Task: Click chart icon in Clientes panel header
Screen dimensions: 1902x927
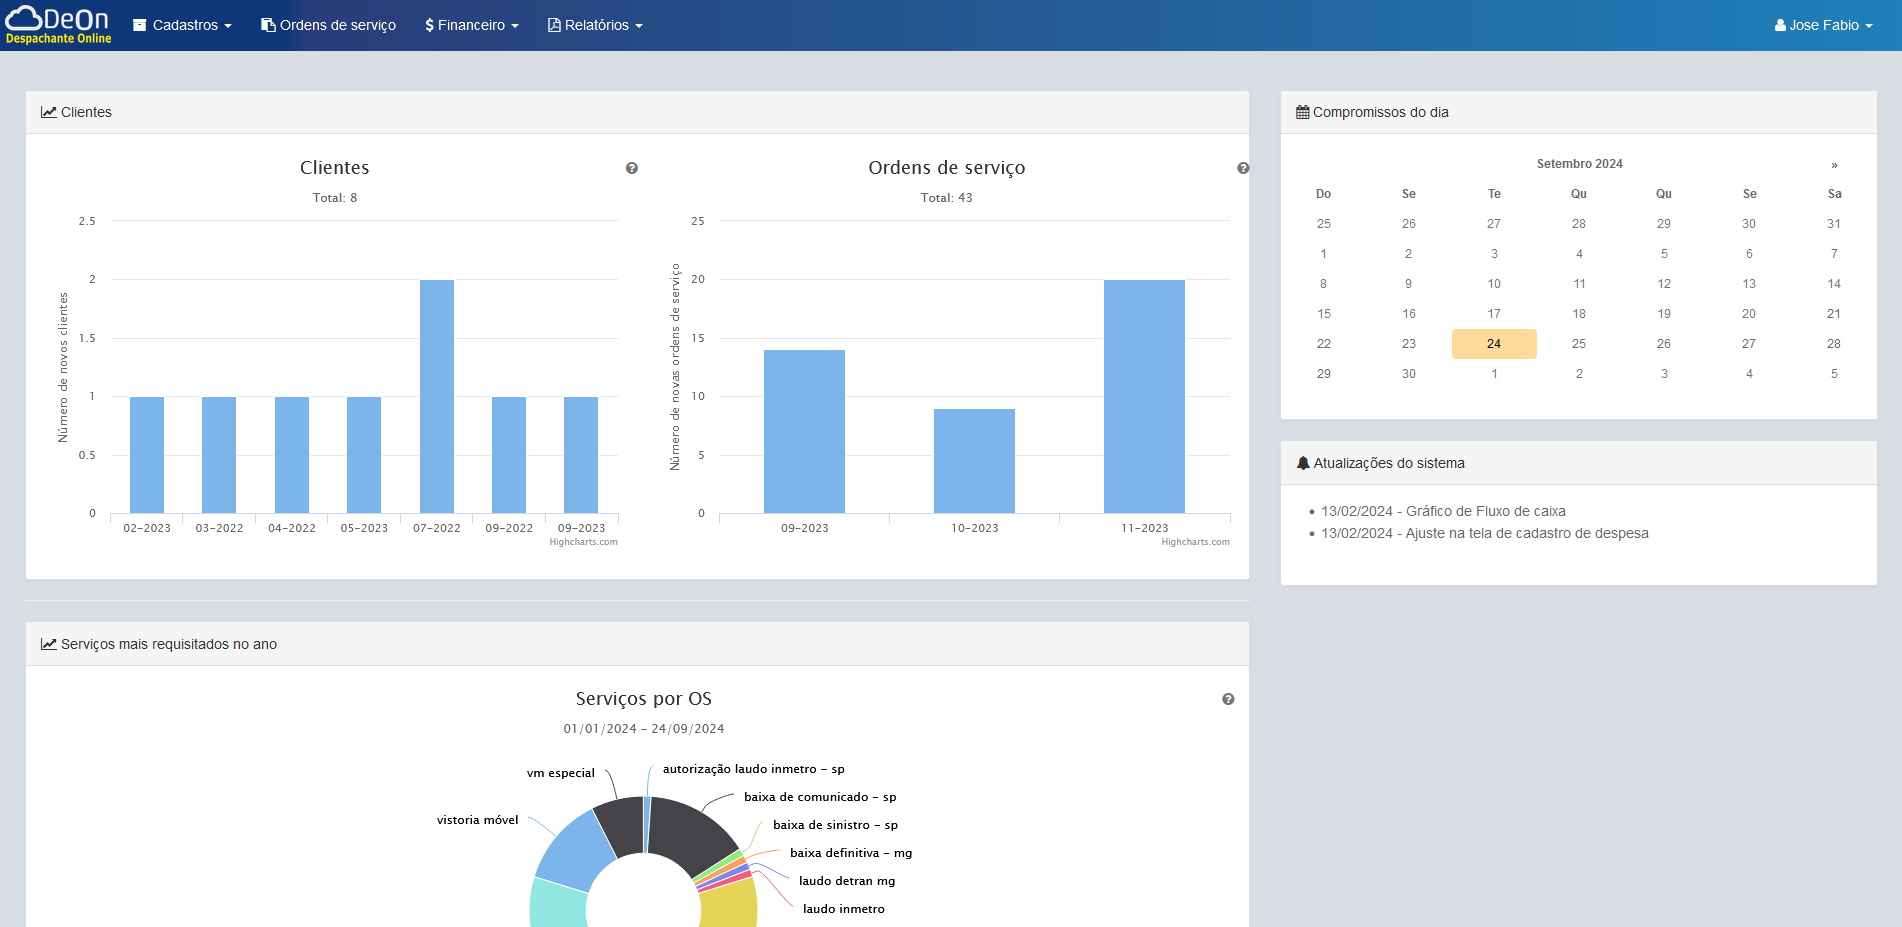Action: 48,112
